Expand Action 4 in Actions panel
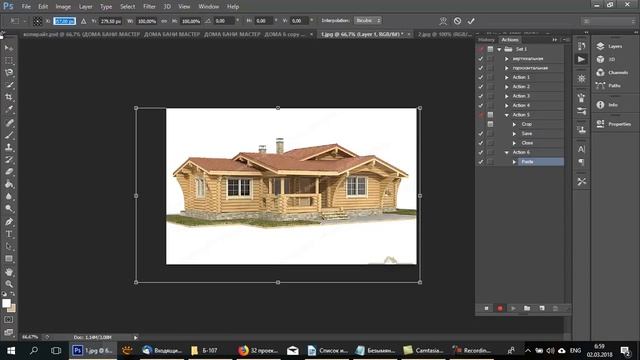 click(507, 105)
